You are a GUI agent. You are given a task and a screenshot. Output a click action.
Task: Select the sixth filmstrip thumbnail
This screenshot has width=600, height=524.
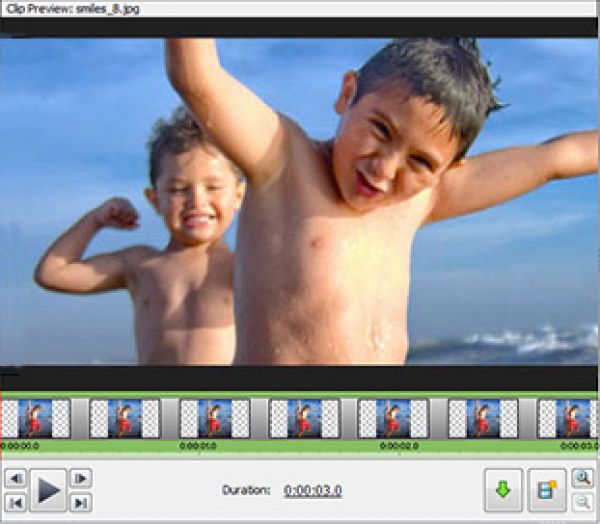point(484,418)
